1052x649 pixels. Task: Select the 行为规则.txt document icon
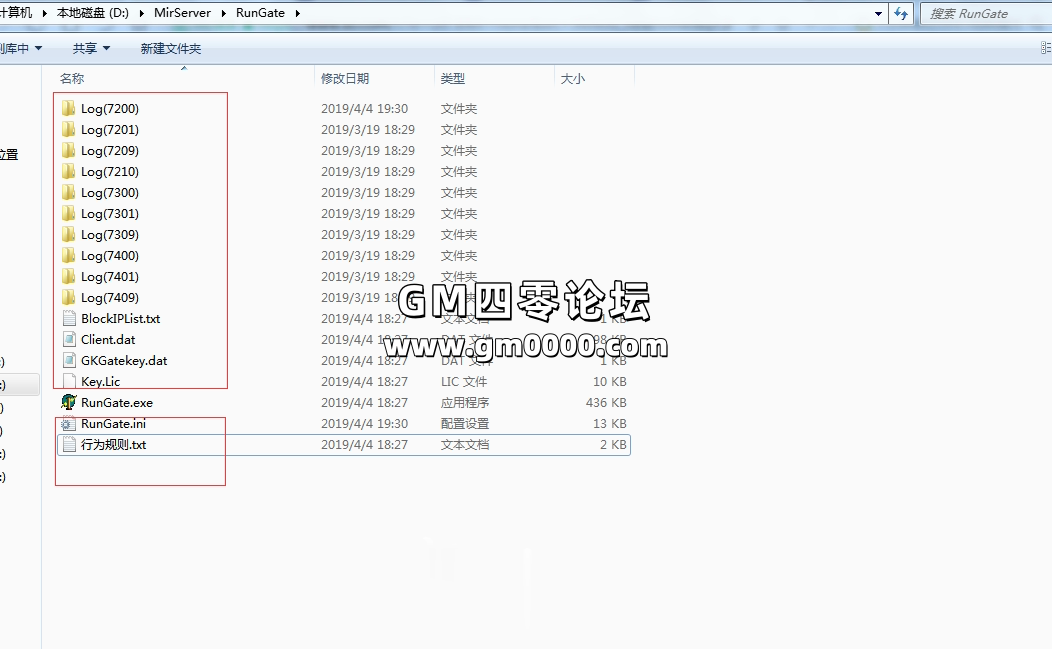(68, 444)
